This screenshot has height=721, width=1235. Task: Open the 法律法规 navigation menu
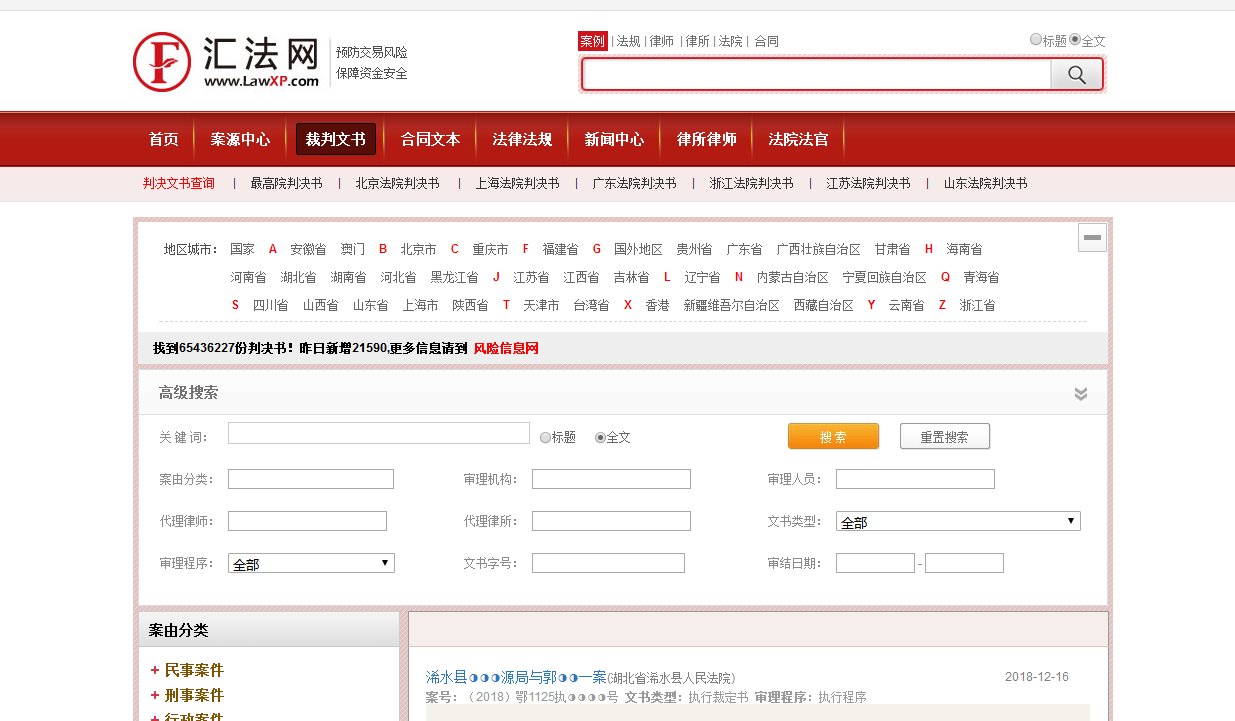(x=522, y=140)
